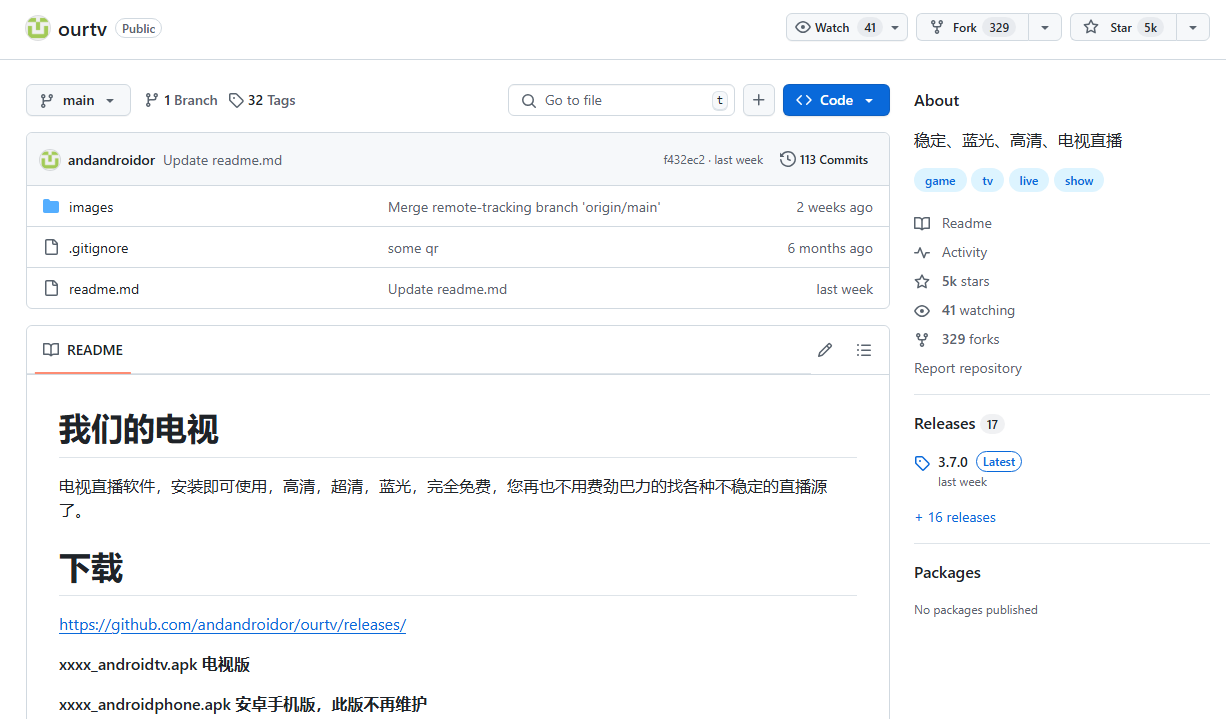Viewport: 1226px width, 719px height.
Task: View the 41 watching link
Action: [964, 310]
